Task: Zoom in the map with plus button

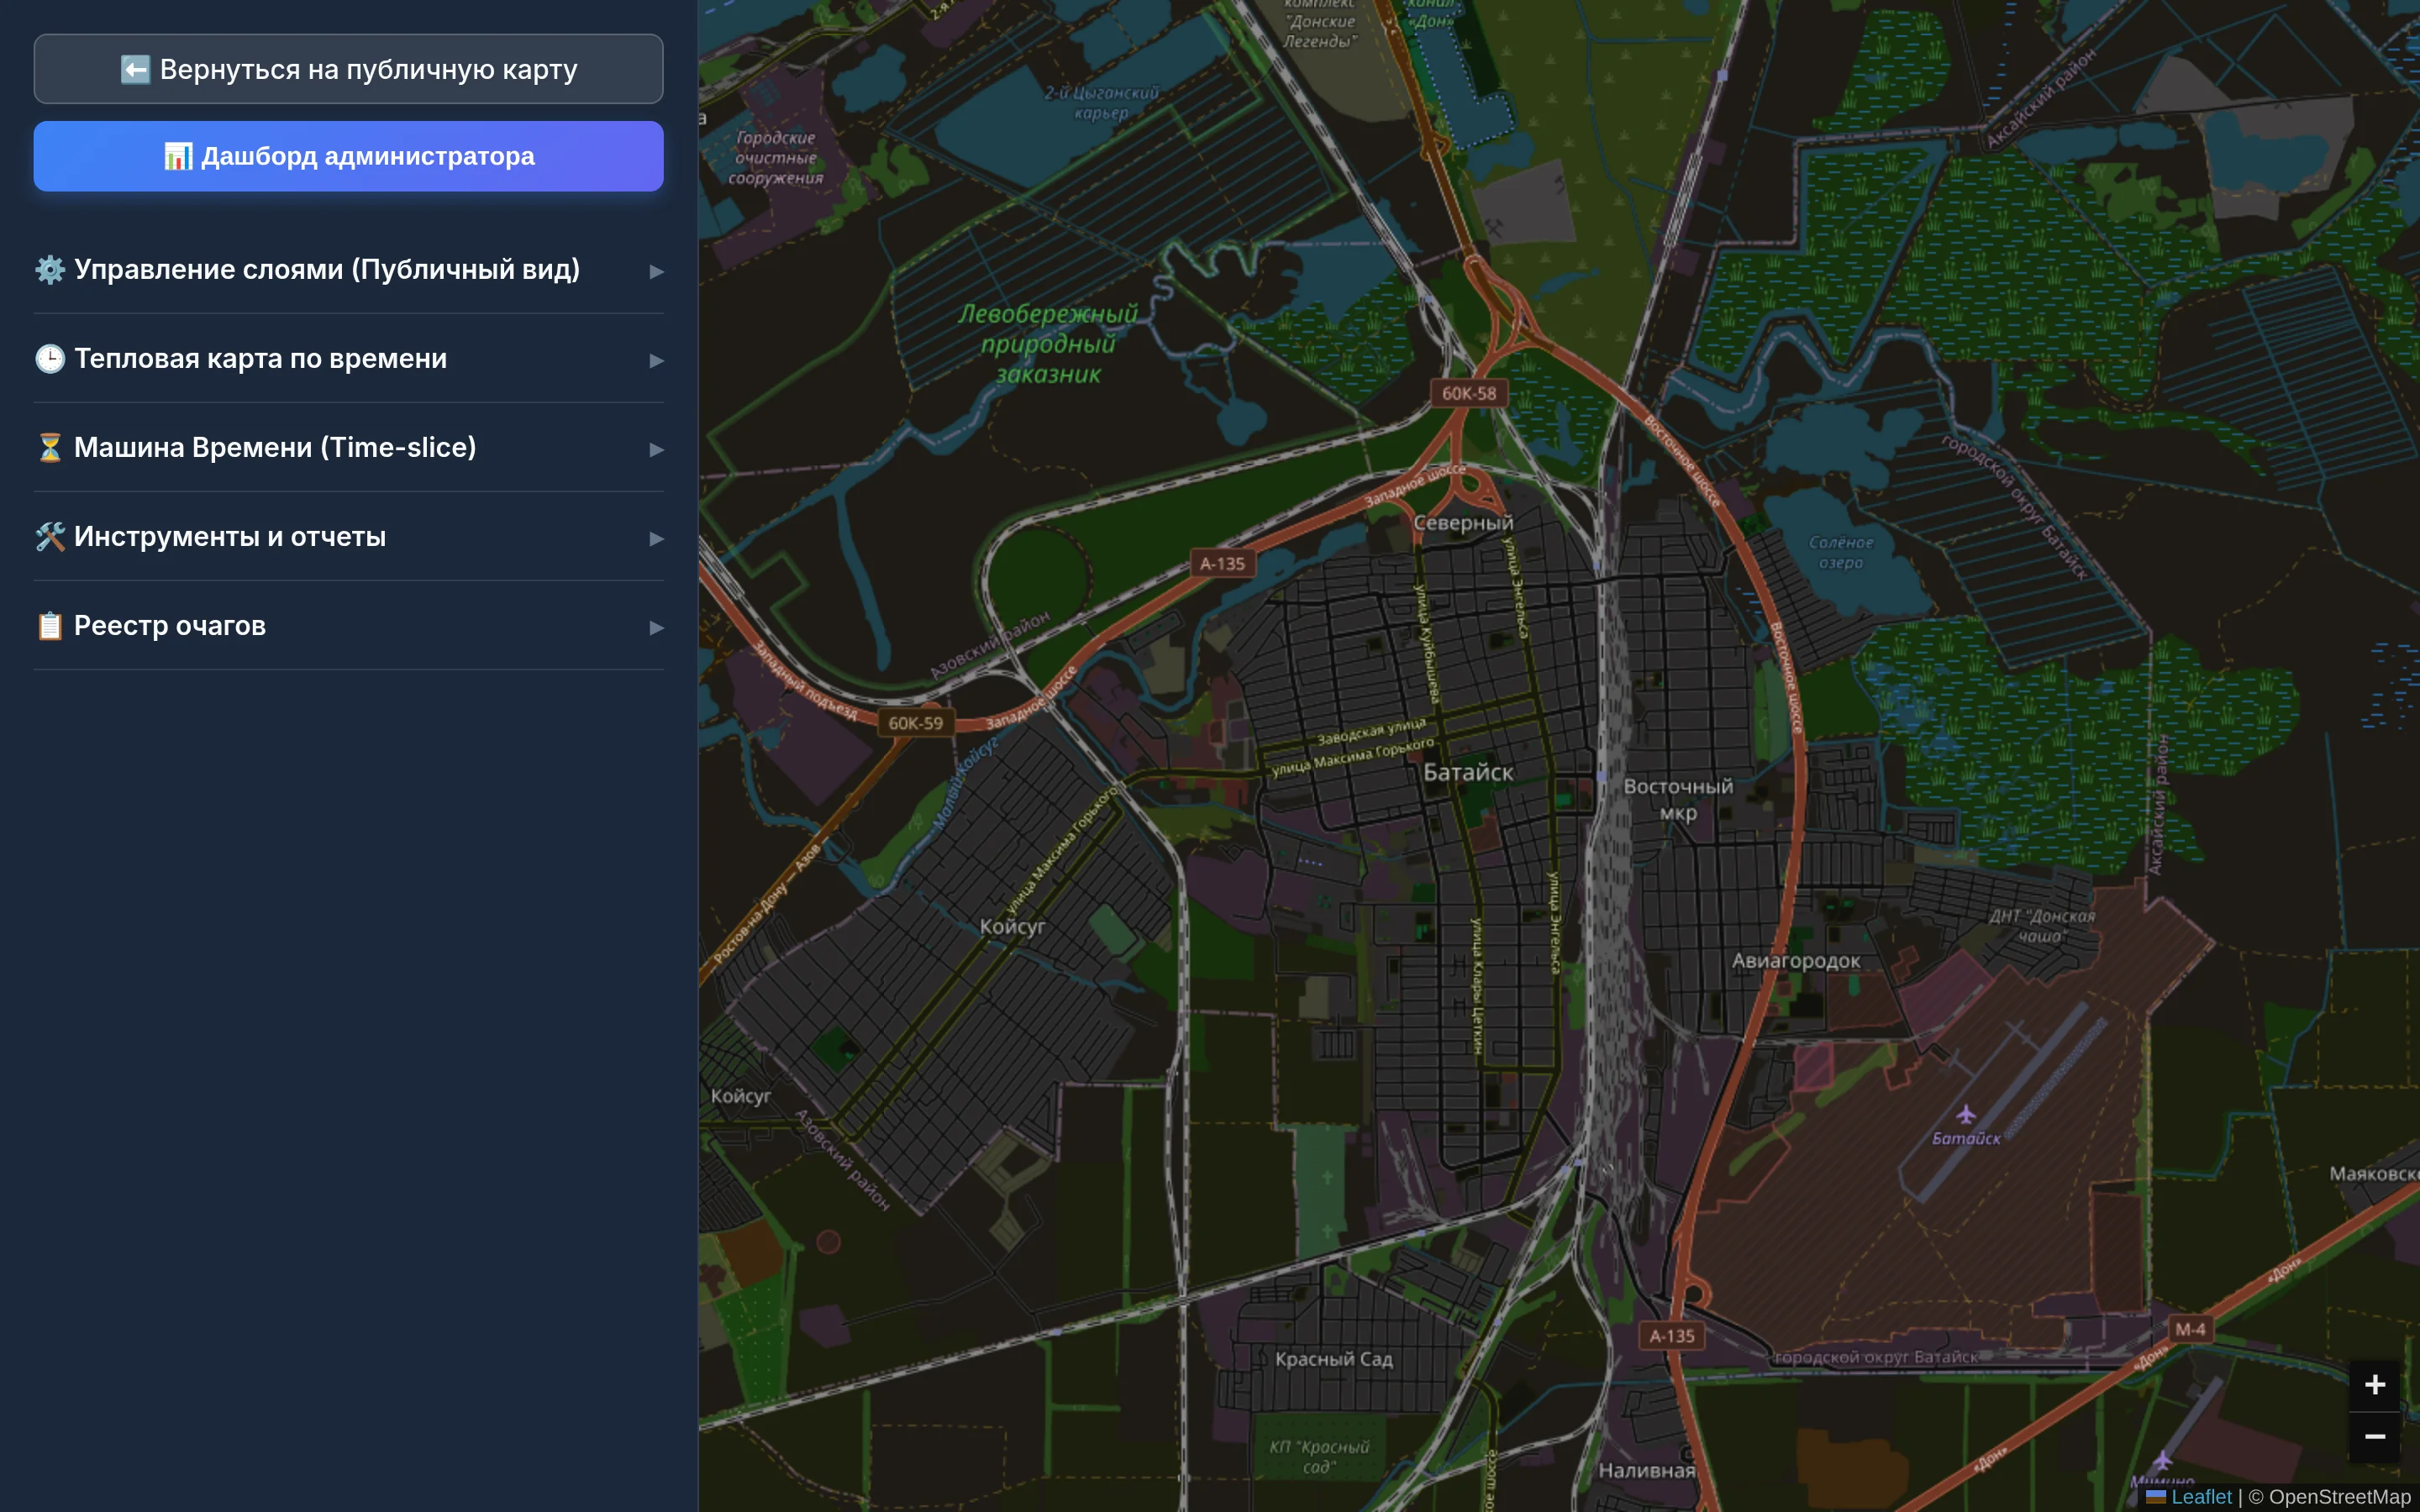Action: pos(2374,1385)
